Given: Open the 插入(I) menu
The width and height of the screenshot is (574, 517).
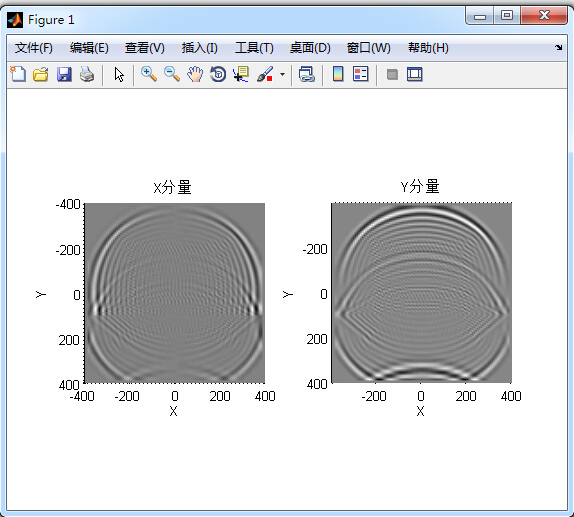Looking at the screenshot, I should click(x=200, y=48).
